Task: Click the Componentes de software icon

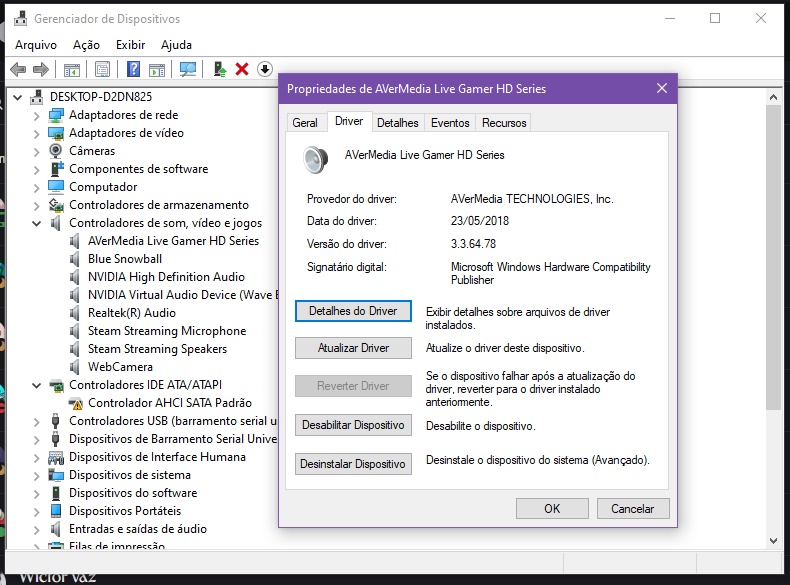Action: click(56, 169)
